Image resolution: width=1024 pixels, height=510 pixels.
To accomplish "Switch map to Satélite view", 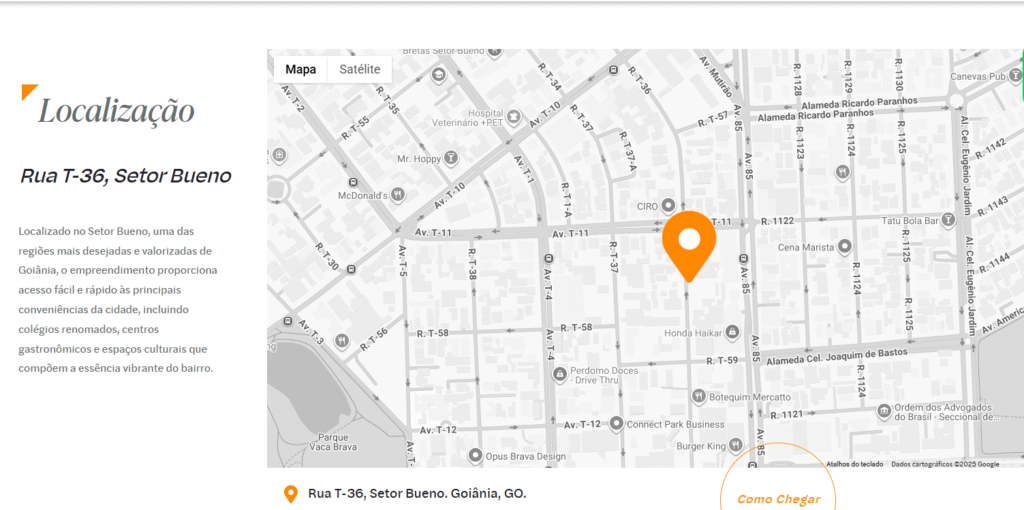I will [x=359, y=69].
